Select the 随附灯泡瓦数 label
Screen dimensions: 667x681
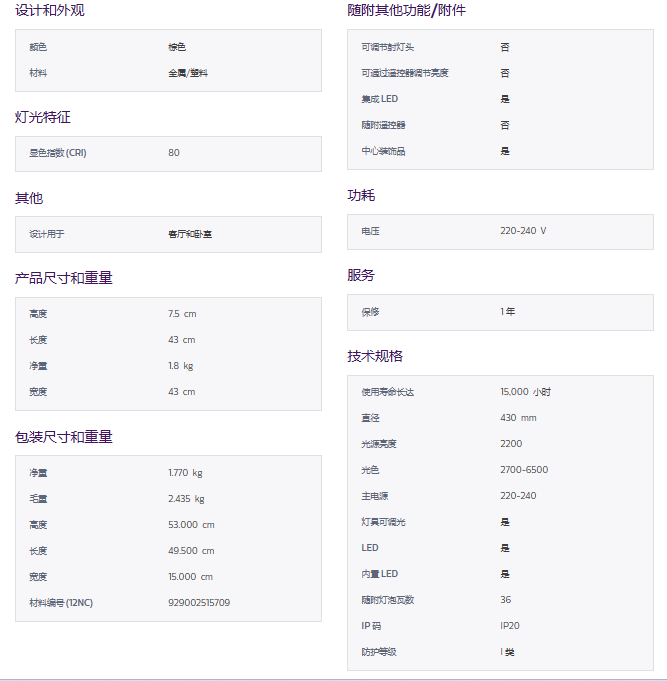click(x=387, y=600)
